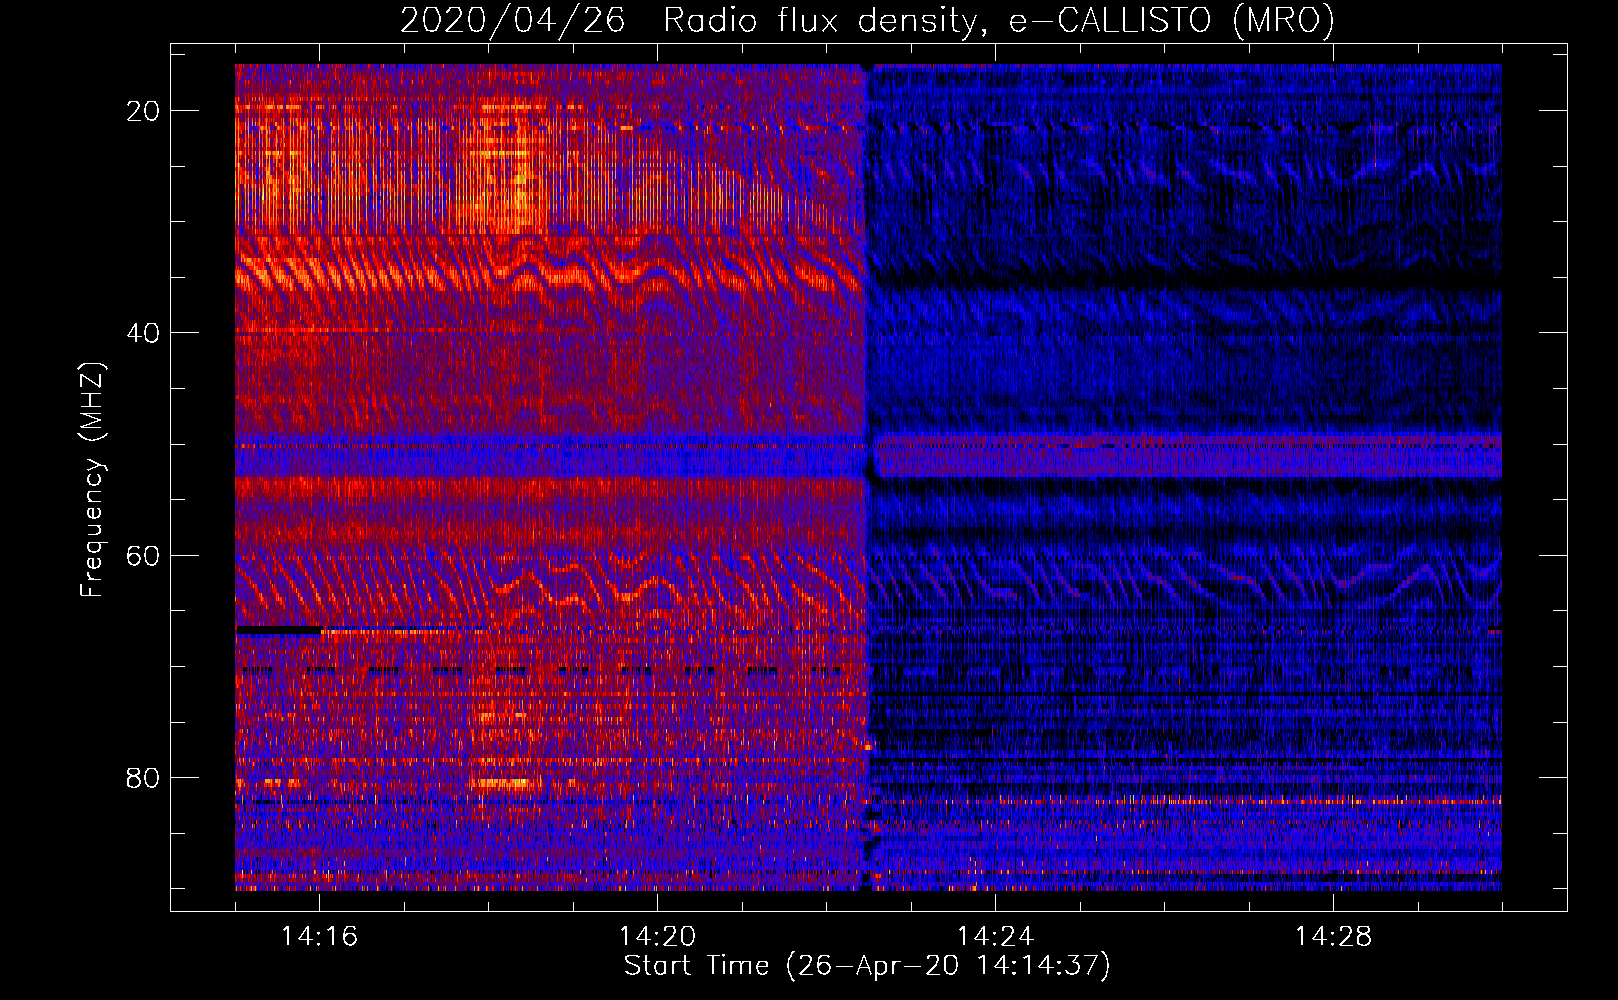Click the time tick label "14:24"
The image size is (1618, 1000).
(x=995, y=937)
